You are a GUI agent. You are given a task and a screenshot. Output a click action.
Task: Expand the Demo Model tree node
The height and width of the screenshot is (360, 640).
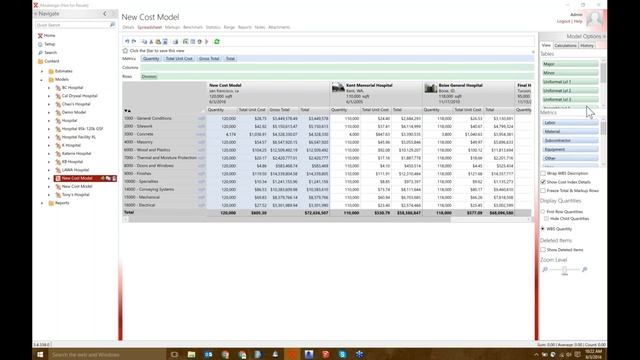click(x=49, y=112)
